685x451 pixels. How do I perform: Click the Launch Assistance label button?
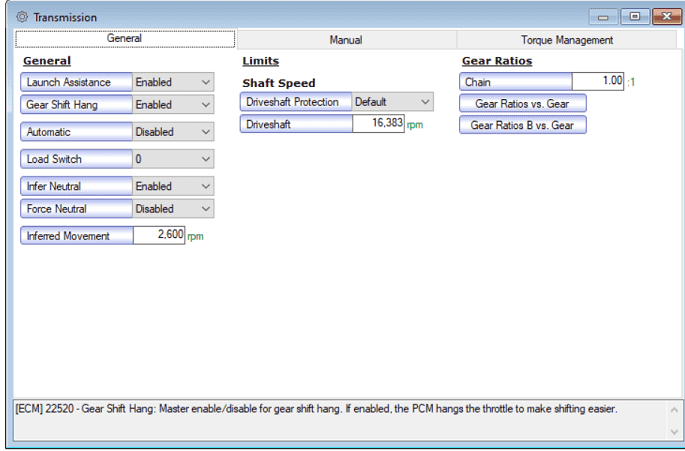(x=76, y=82)
